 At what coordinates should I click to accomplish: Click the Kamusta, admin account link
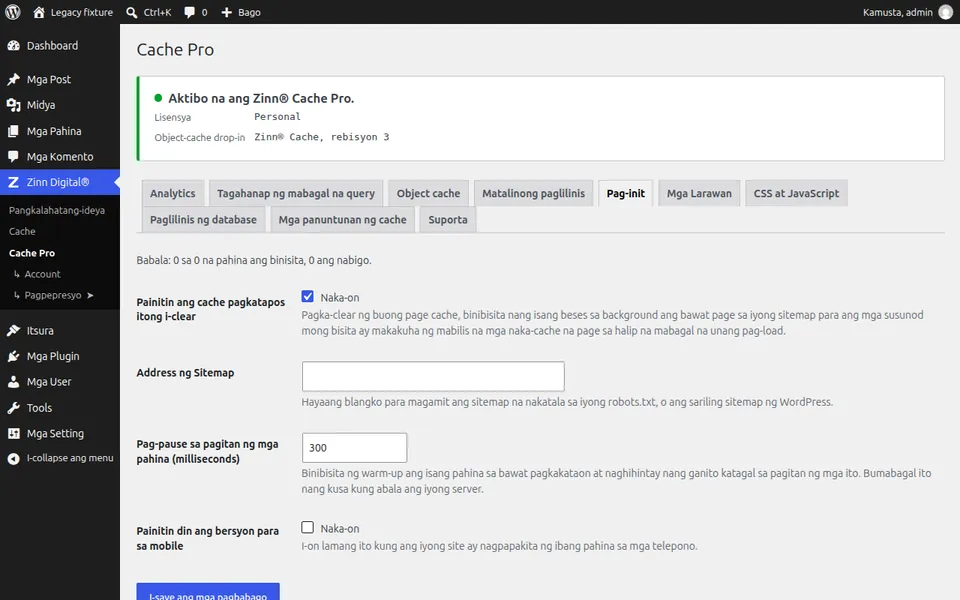(x=898, y=12)
